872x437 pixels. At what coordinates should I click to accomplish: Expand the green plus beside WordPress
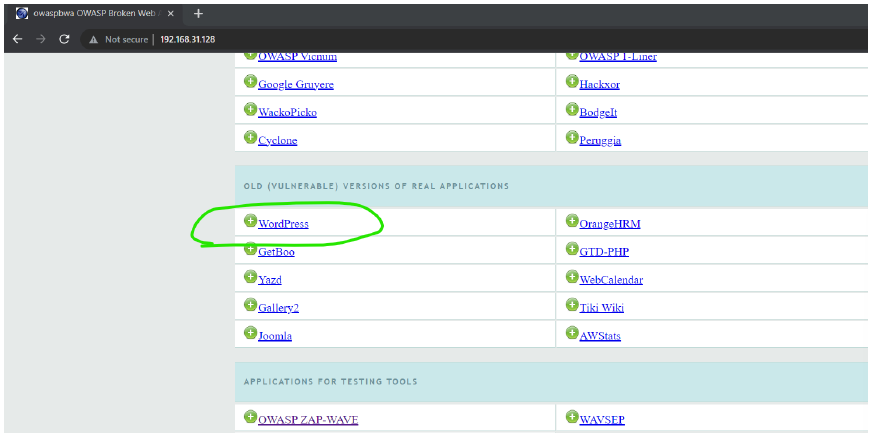(x=250, y=221)
